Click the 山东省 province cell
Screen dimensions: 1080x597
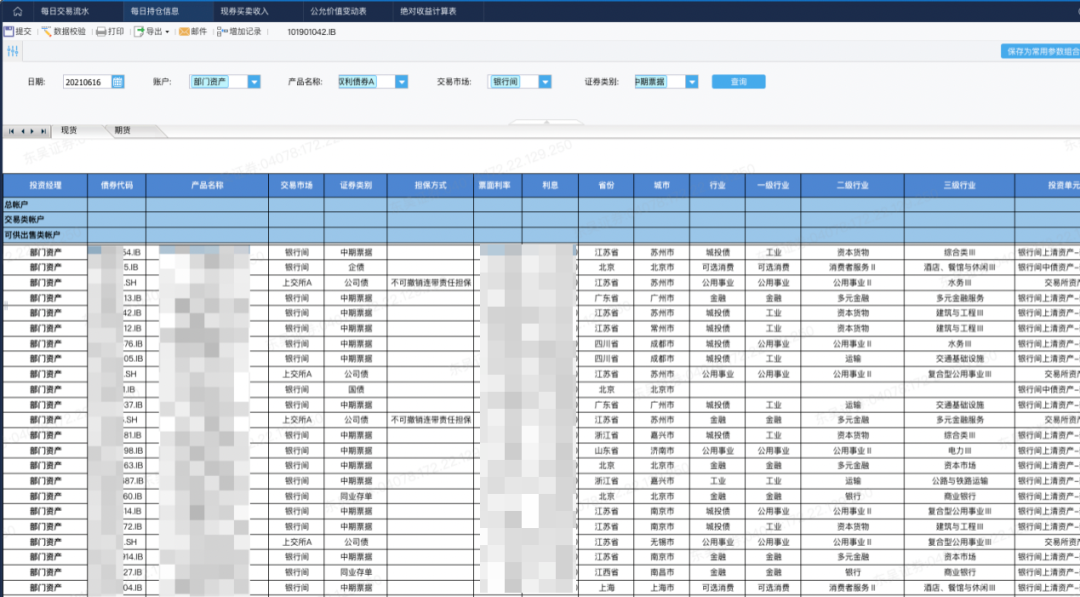click(606, 450)
